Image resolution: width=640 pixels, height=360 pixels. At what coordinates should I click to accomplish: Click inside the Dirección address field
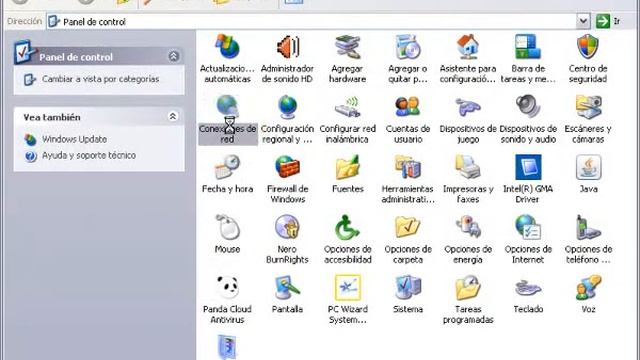311,22
